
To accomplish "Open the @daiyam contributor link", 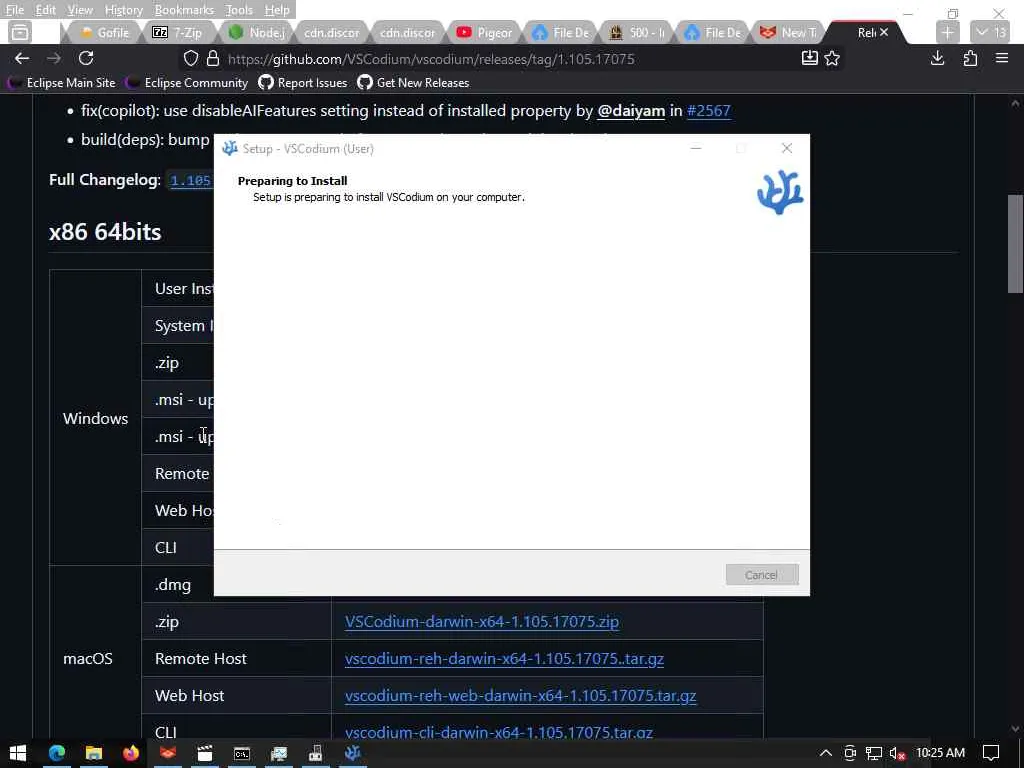I will coord(631,111).
